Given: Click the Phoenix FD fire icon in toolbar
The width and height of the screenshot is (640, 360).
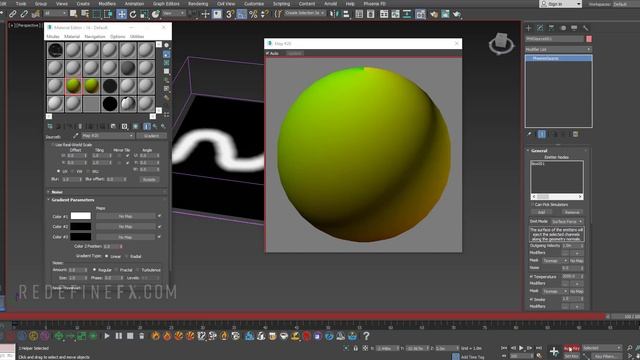Looking at the screenshot, I should (x=156, y=336).
